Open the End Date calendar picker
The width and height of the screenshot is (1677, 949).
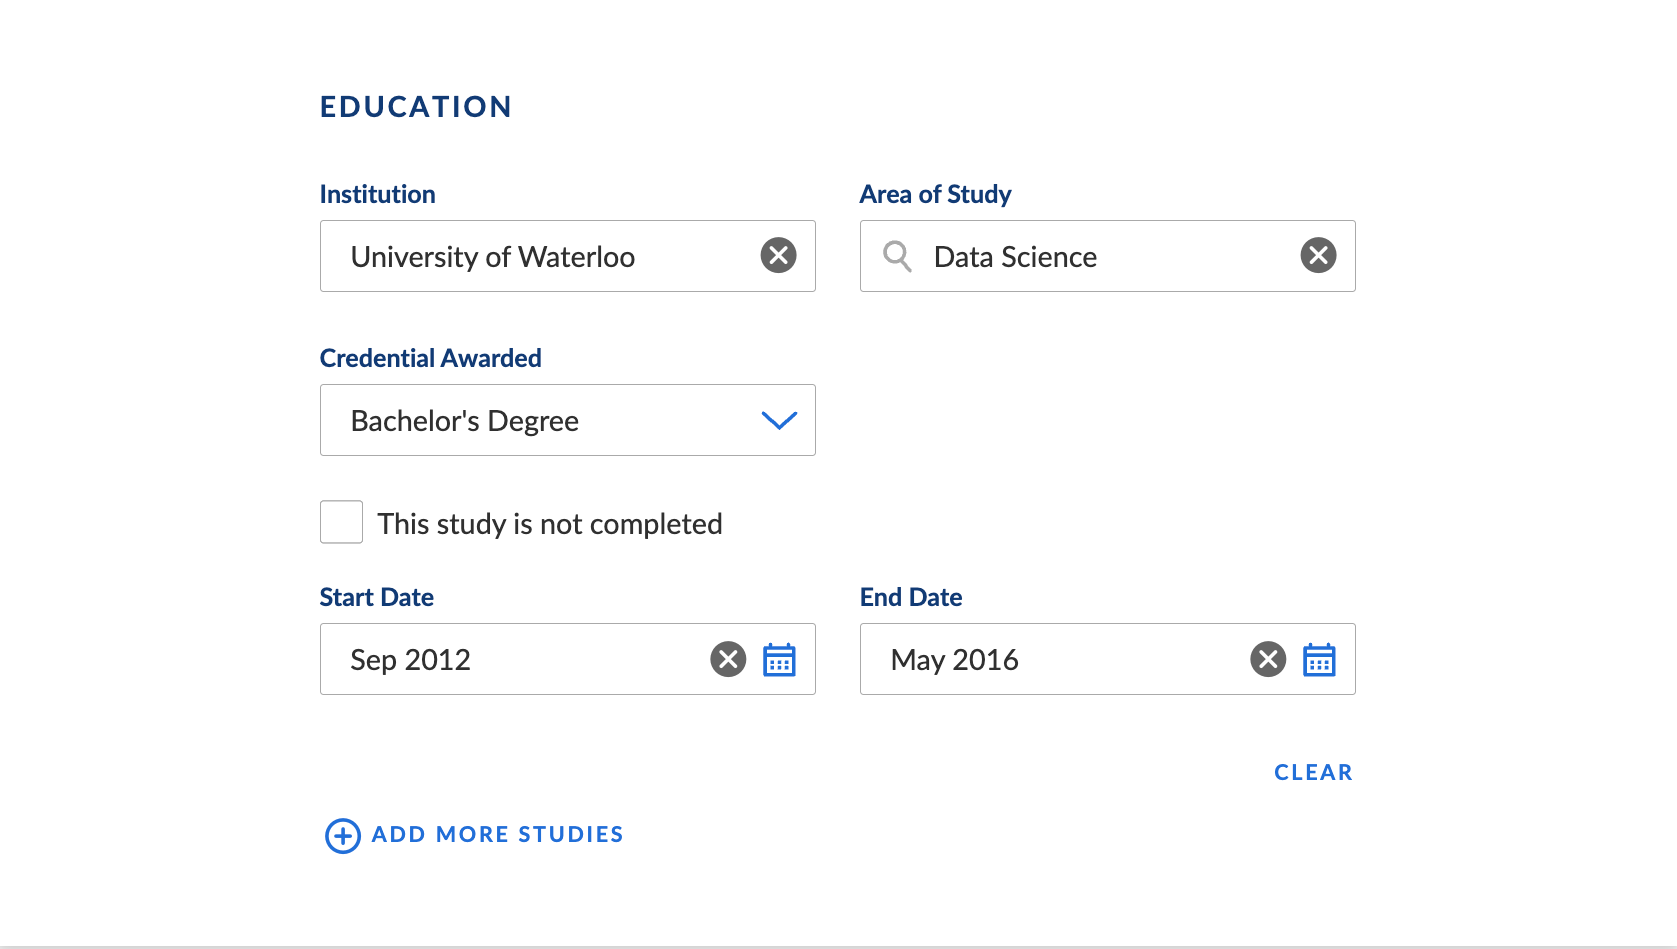[1319, 659]
